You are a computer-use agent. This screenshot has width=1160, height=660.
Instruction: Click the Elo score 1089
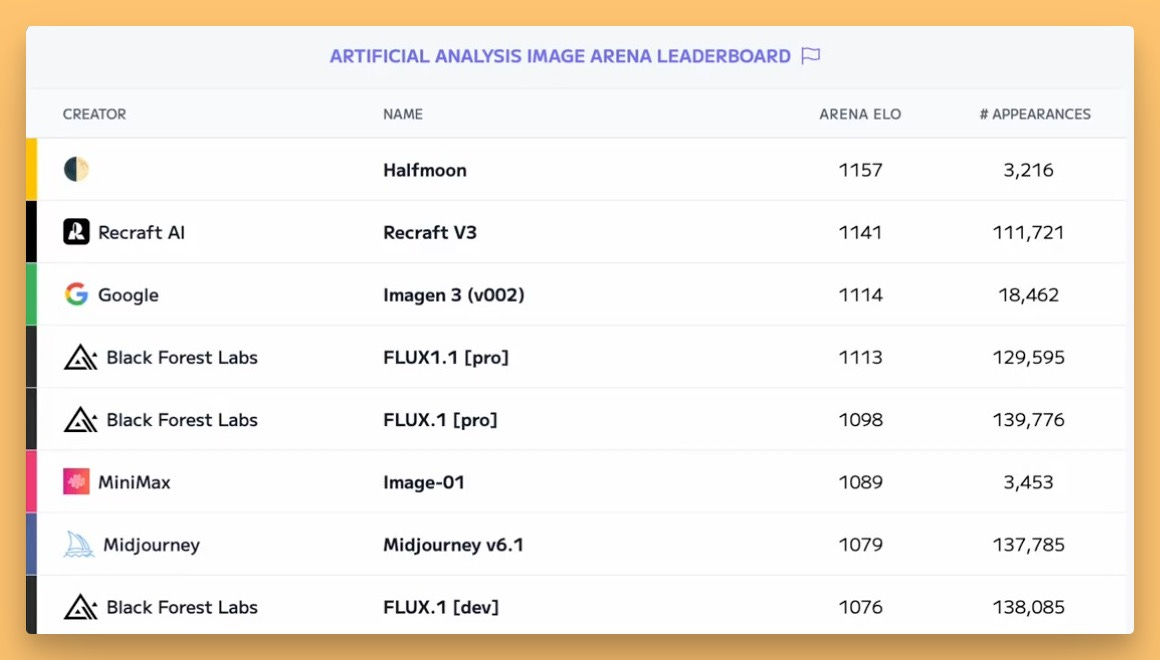[860, 482]
